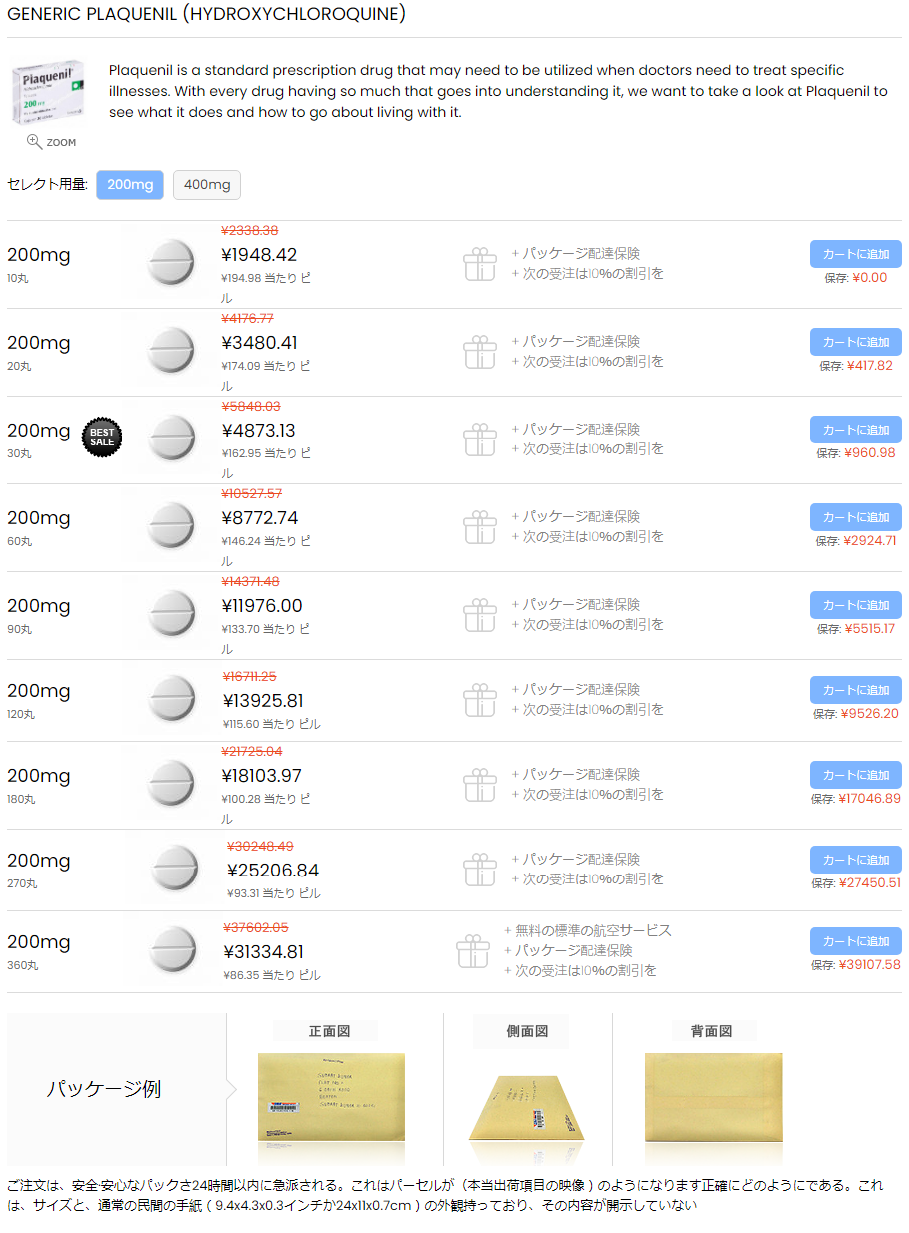Click the ¥86.35 per pill text
The image size is (909, 1233).
[272, 974]
